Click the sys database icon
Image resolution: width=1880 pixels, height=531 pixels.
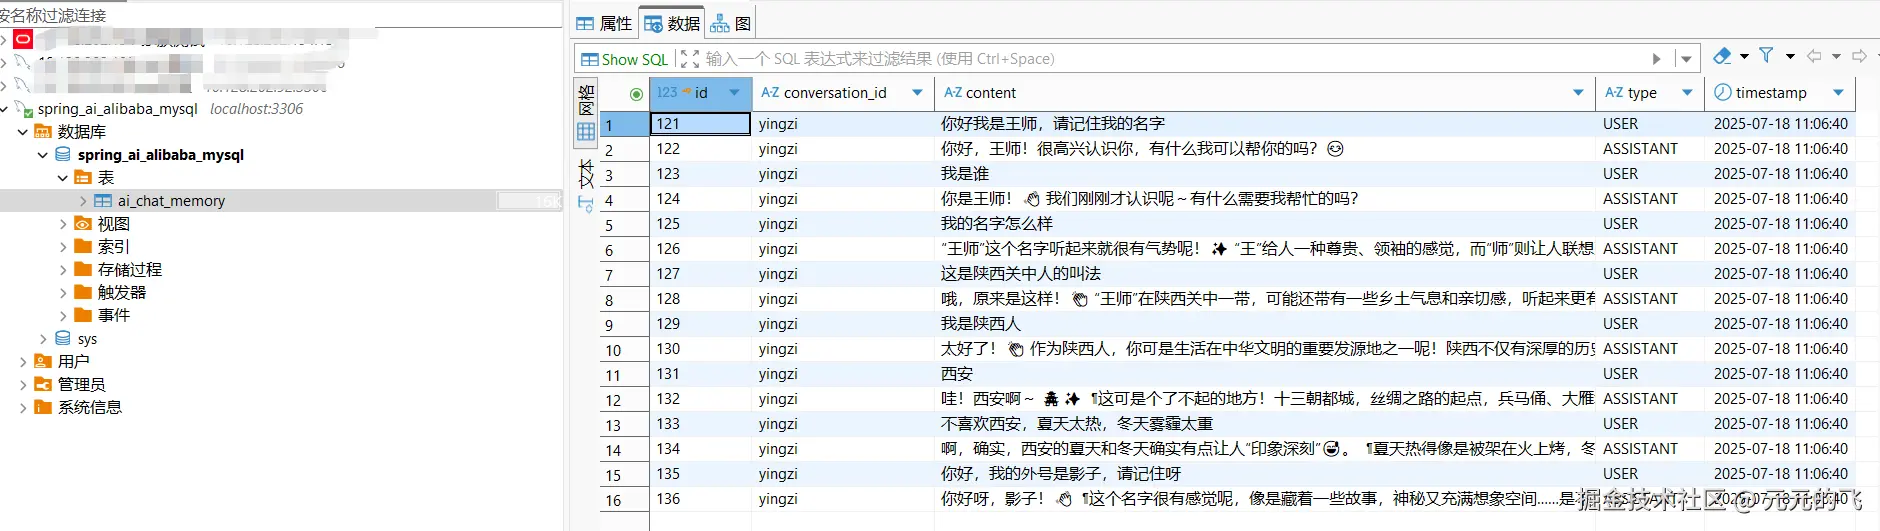pos(63,339)
